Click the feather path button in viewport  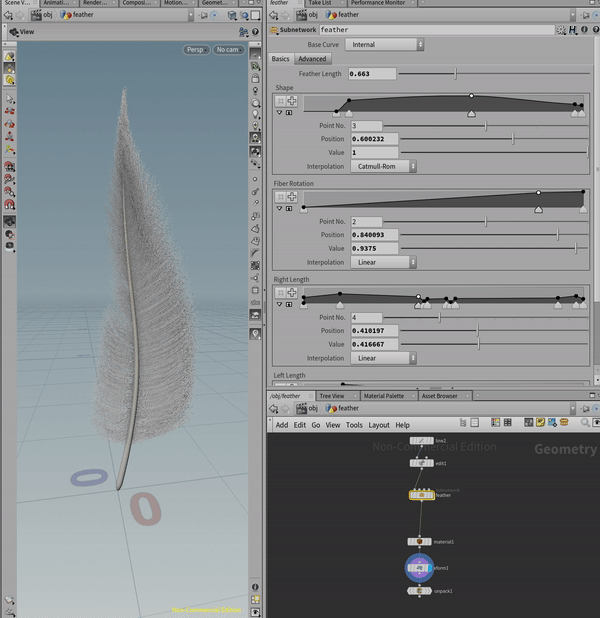click(x=77, y=15)
